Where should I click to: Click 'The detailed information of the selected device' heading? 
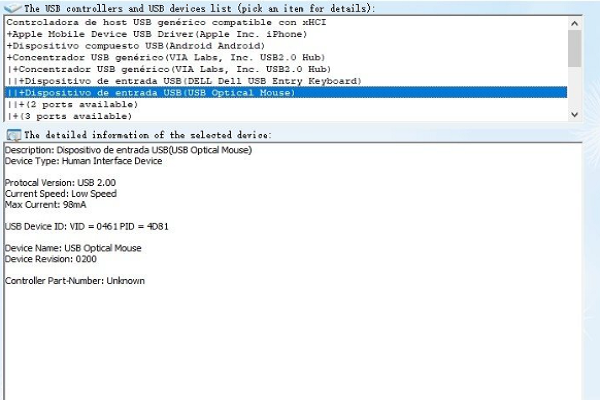pyautogui.click(x=148, y=135)
